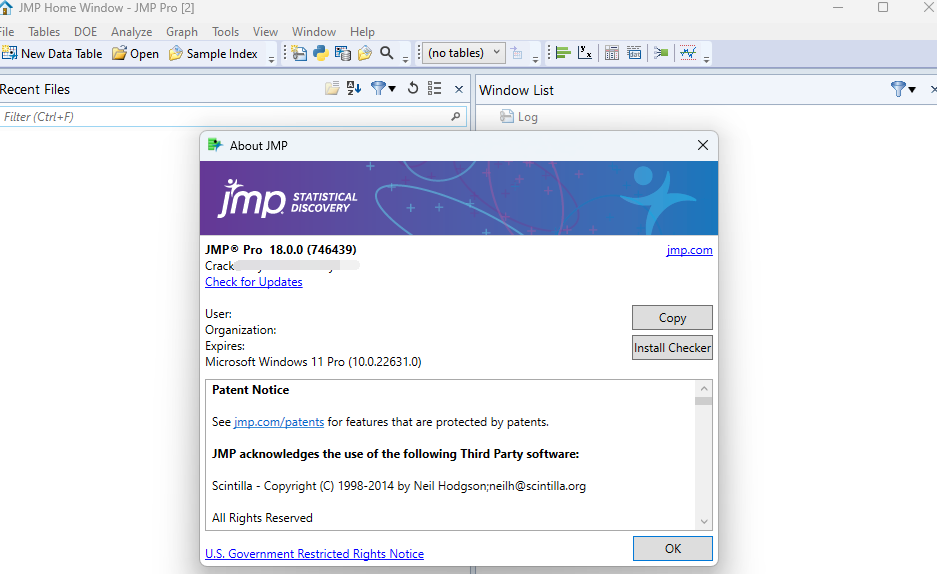Screen dimensions: 937x574
Task: Open the (no tables) table selector dropdown
Action: pos(464,53)
